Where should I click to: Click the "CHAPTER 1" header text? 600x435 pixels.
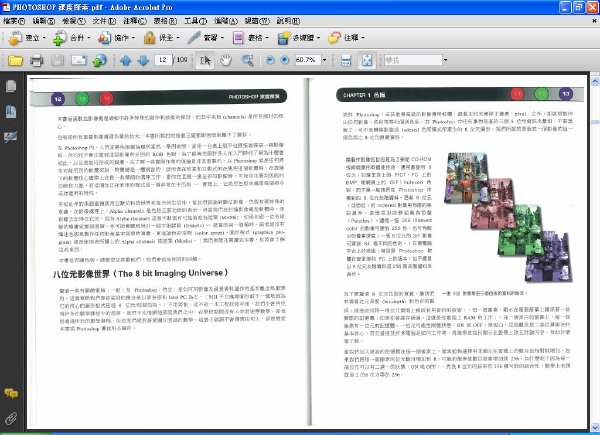click(x=357, y=95)
